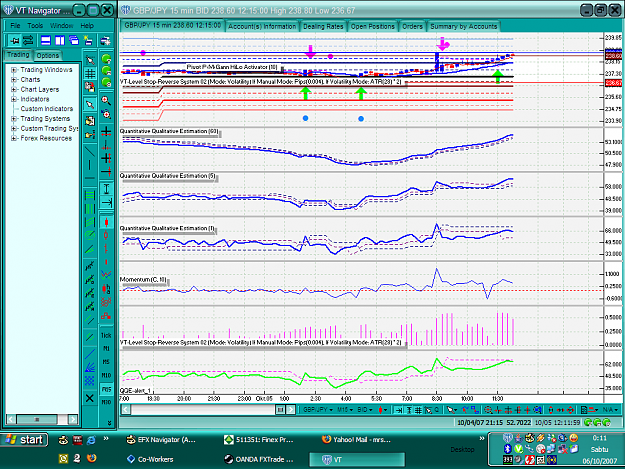Open the Orders tab

pos(412,26)
